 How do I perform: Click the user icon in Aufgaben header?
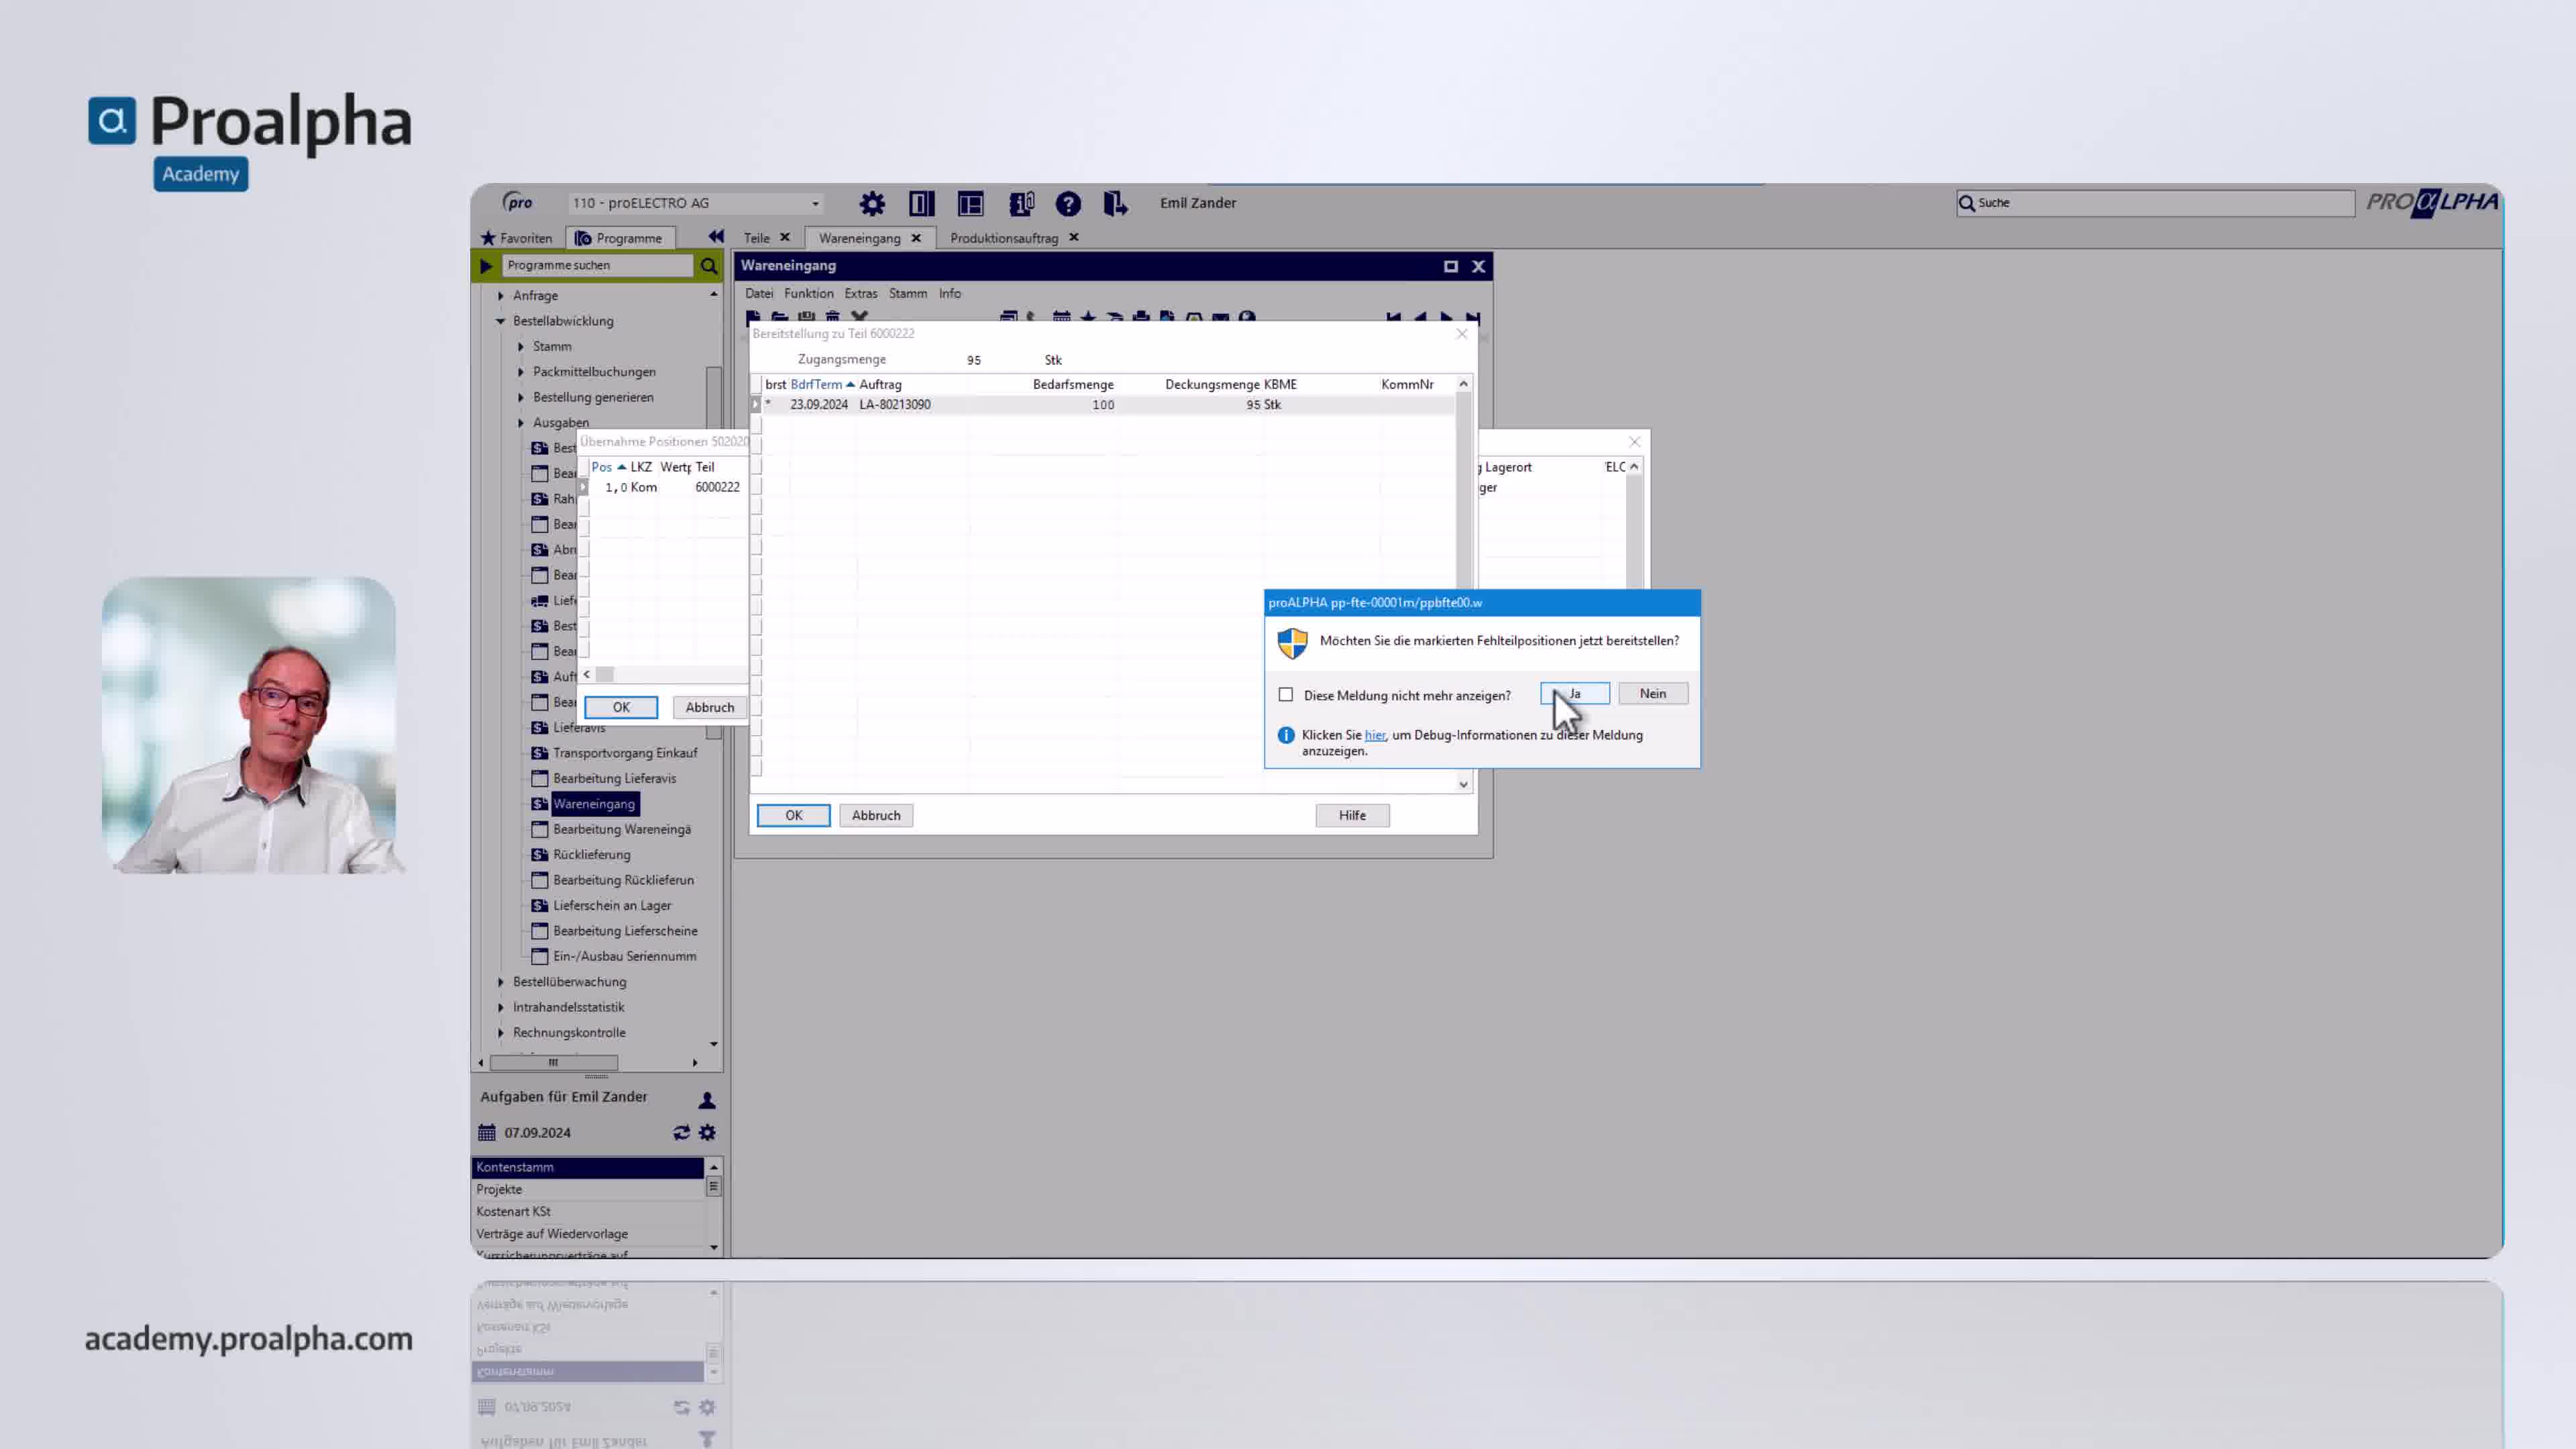point(707,1100)
